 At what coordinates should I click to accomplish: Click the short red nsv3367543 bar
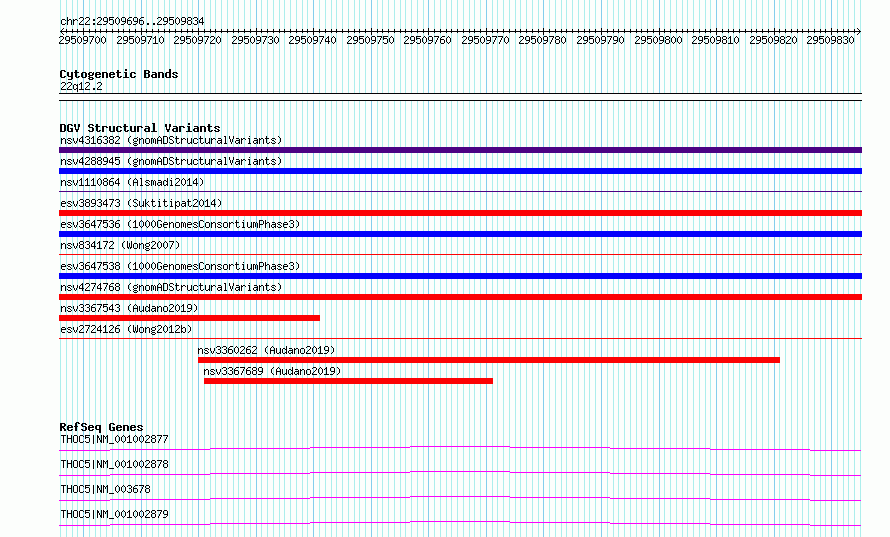point(190,318)
